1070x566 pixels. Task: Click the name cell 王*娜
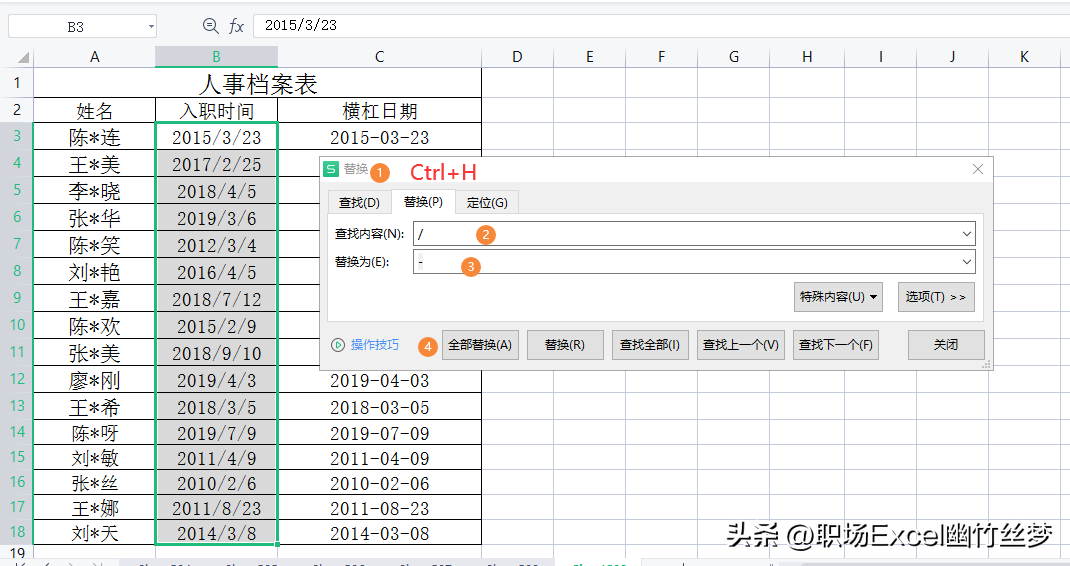[94, 508]
